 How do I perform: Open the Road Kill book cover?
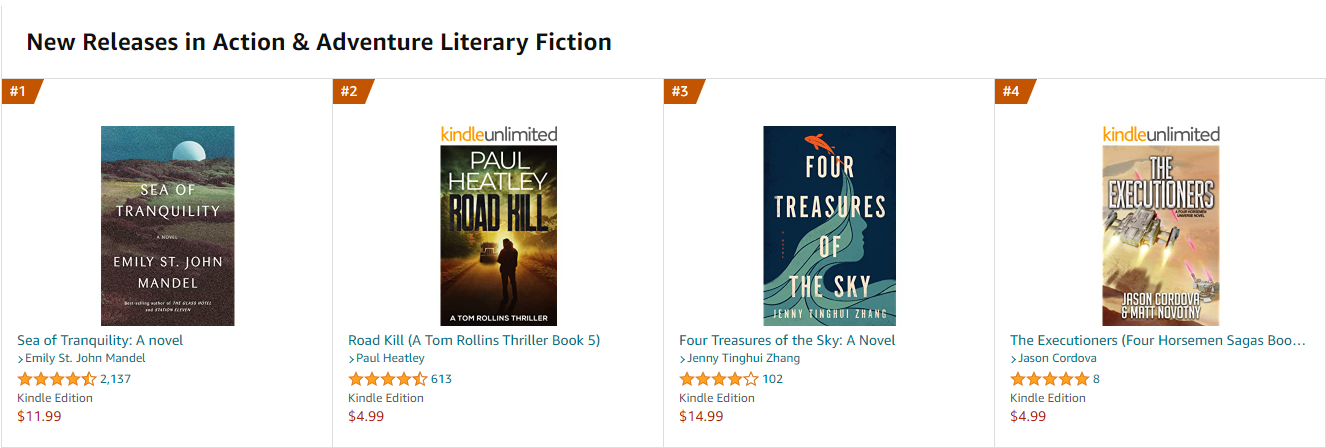click(498, 235)
